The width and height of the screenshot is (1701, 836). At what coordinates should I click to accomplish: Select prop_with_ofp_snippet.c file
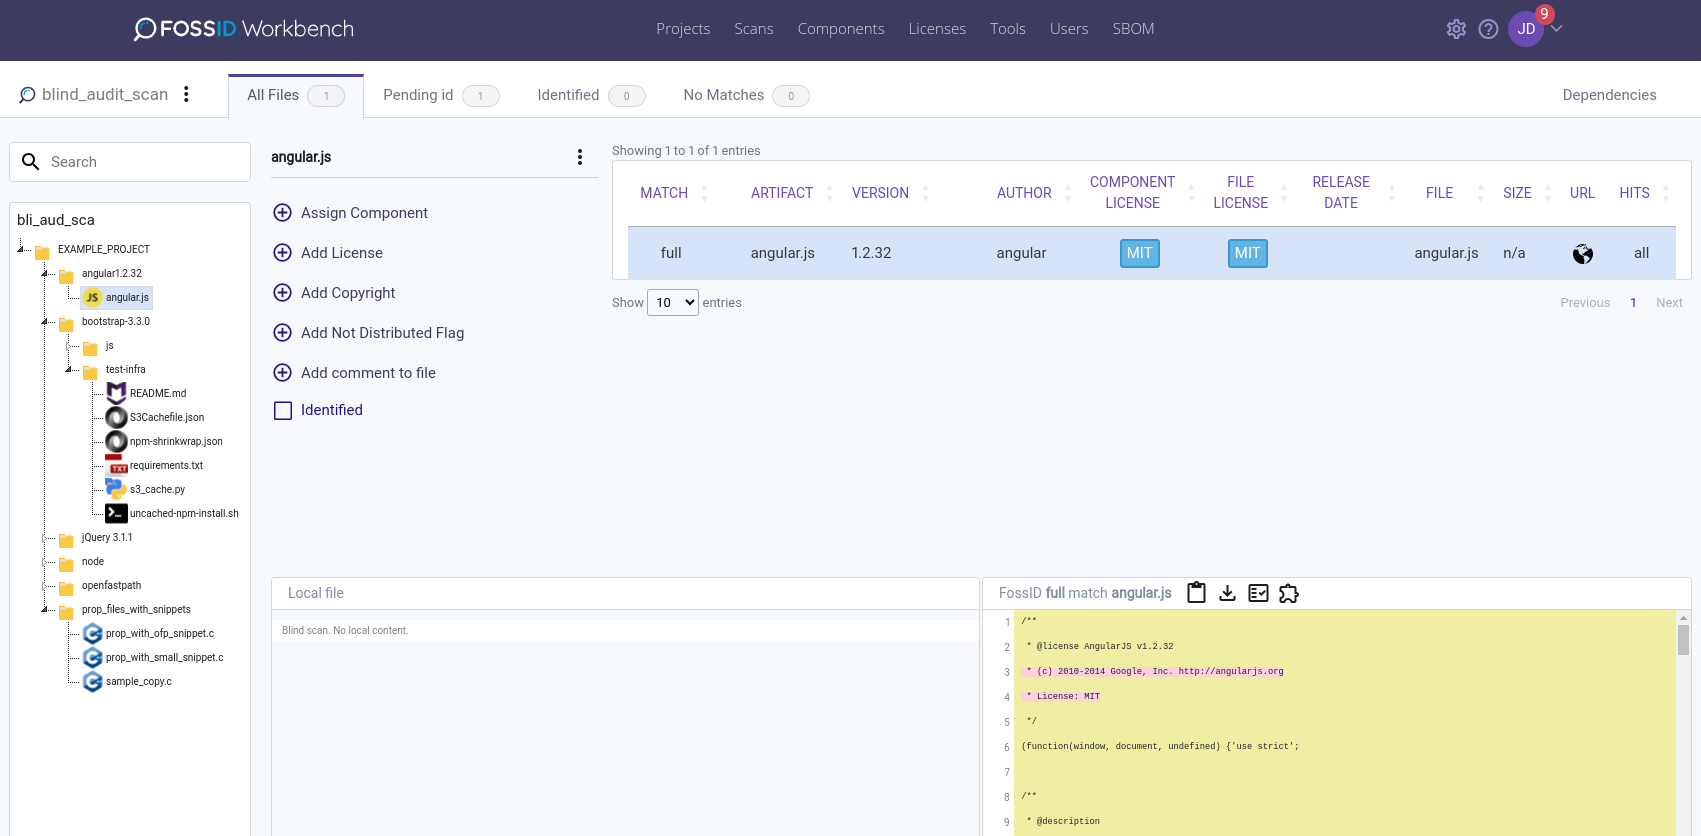160,633
